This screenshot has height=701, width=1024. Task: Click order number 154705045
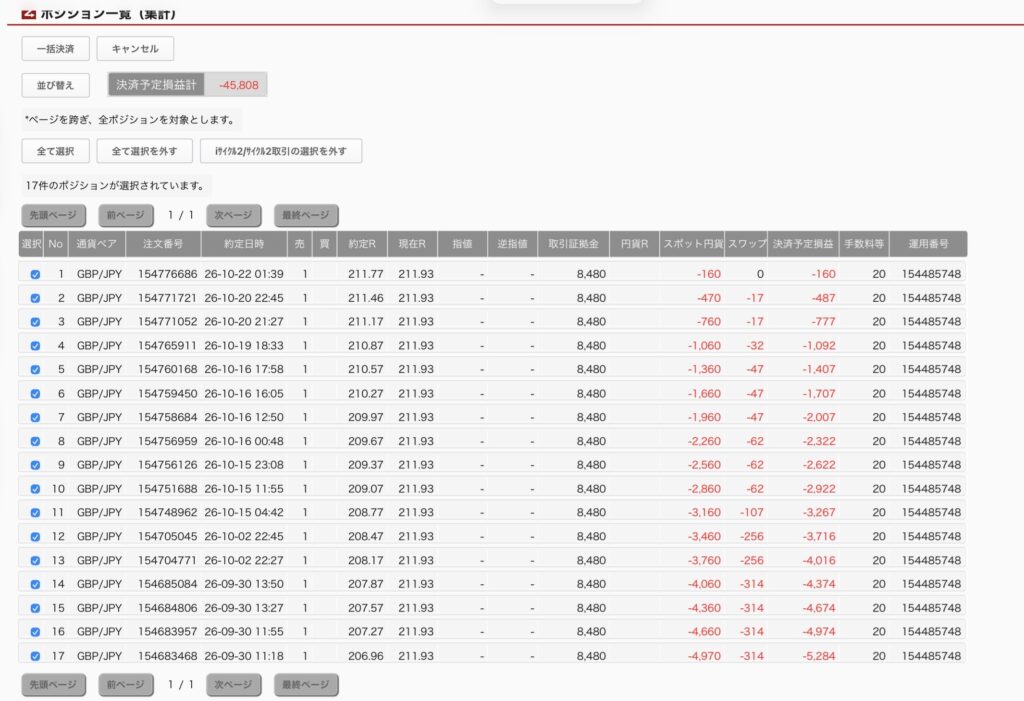(x=167, y=536)
